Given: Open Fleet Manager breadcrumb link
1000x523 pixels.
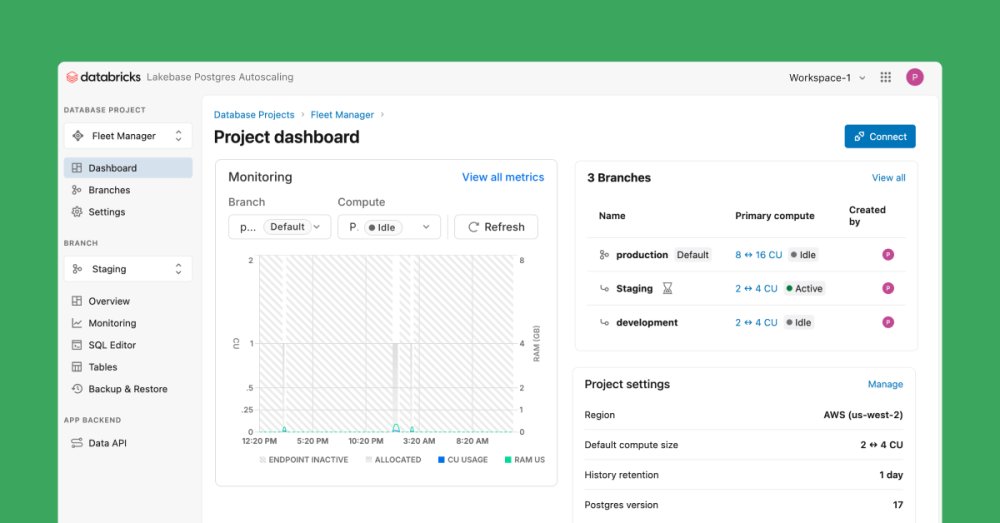Looking at the screenshot, I should 342,115.
